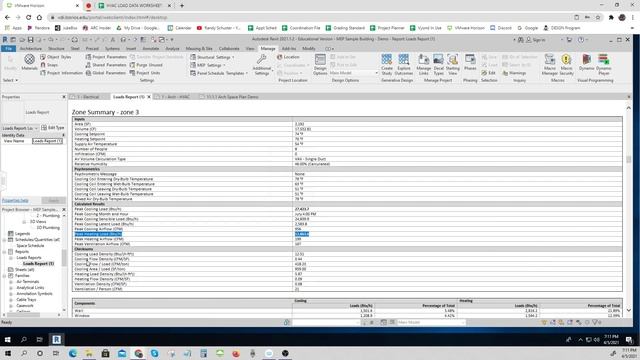Open Macro Security
Image resolution: width=640 pixels, height=360 pixels.
[566, 64]
